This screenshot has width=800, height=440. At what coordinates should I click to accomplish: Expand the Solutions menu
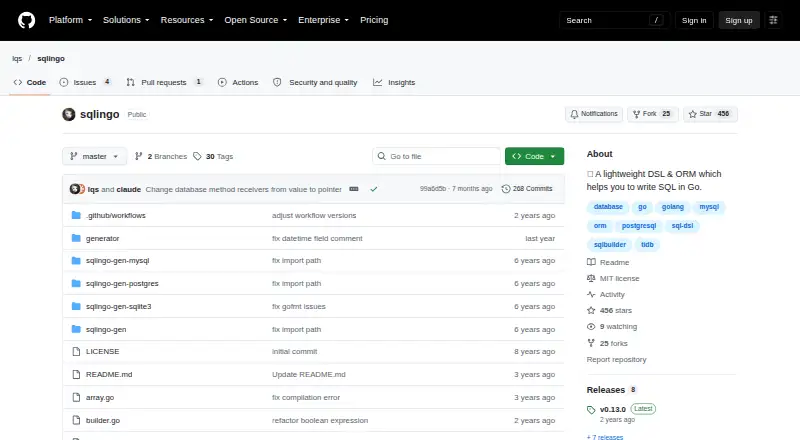coord(126,20)
